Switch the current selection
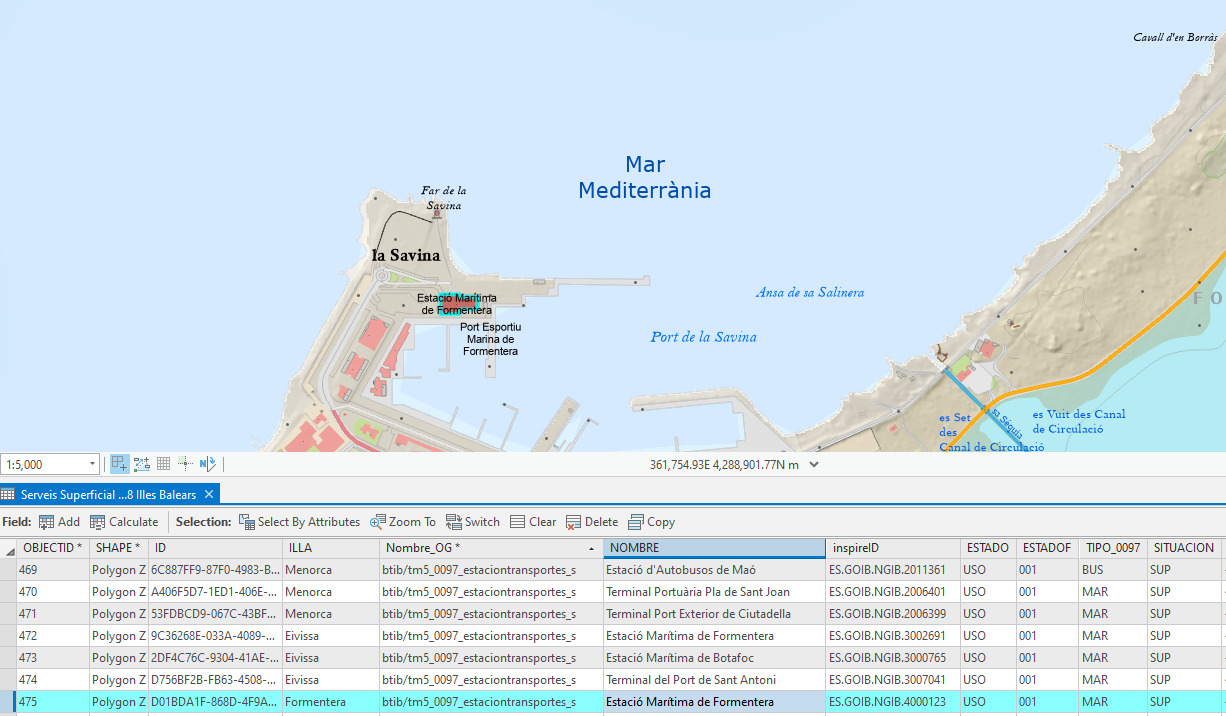Viewport: 1226px width, 716px height. [473, 522]
